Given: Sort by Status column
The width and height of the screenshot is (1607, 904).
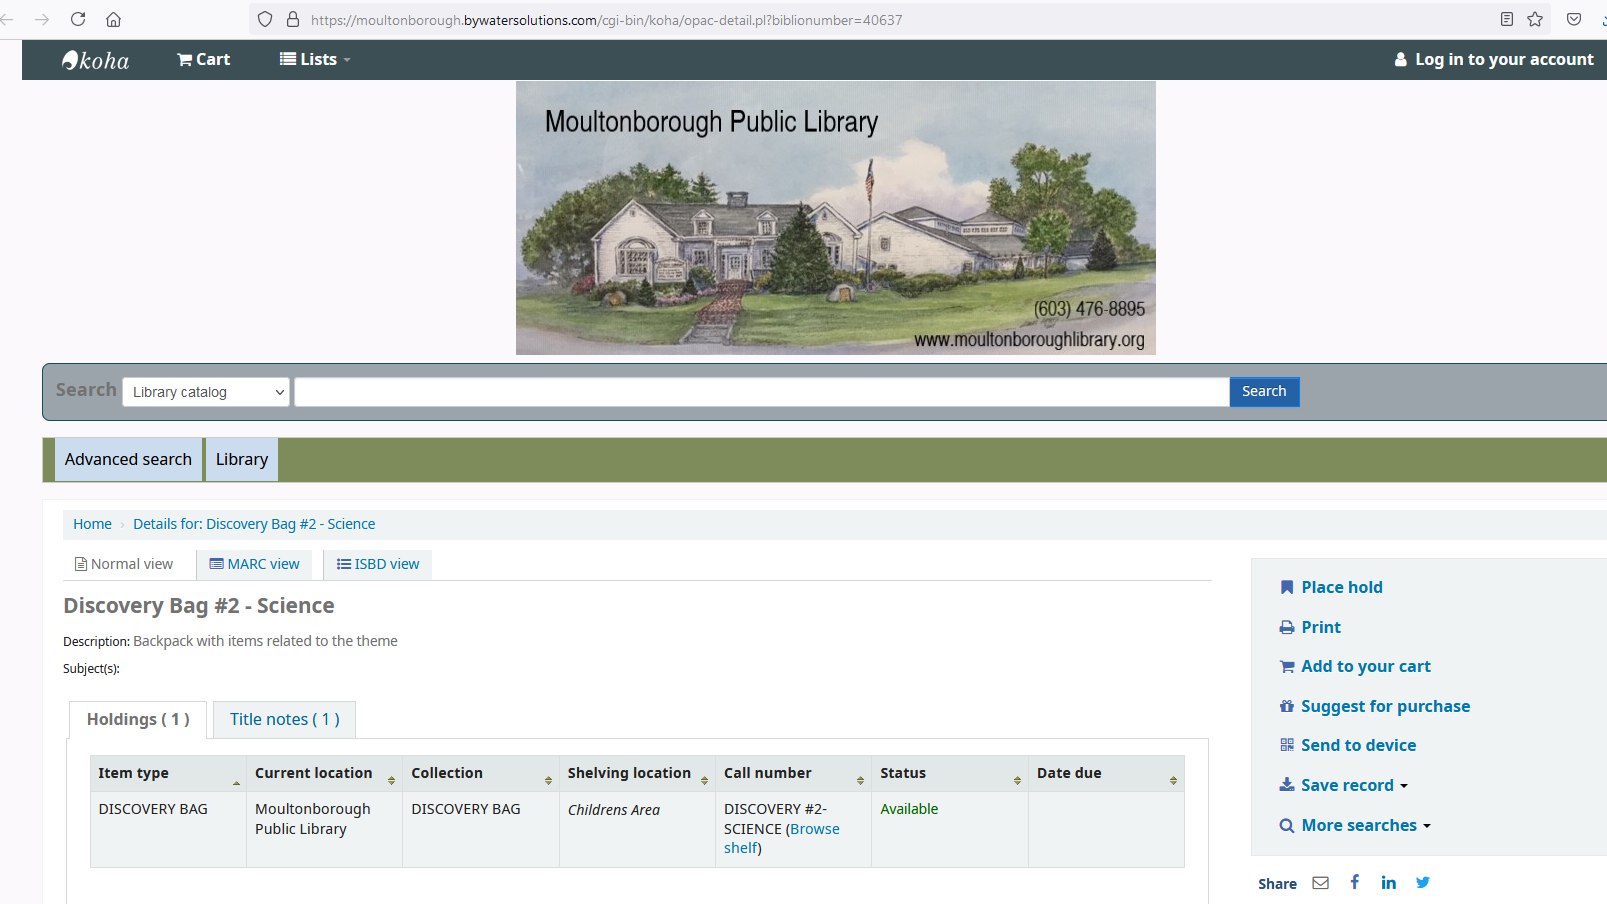Looking at the screenshot, I should coord(950,773).
